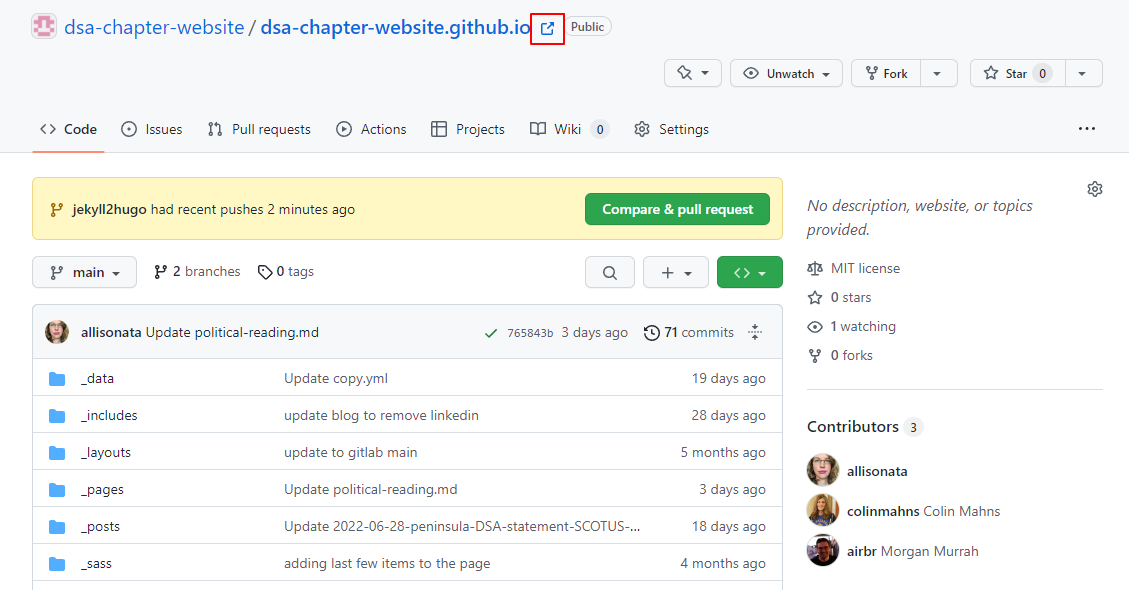Viewport: 1129px width, 590px height.
Task: Open the main branch selector
Action: 84,272
